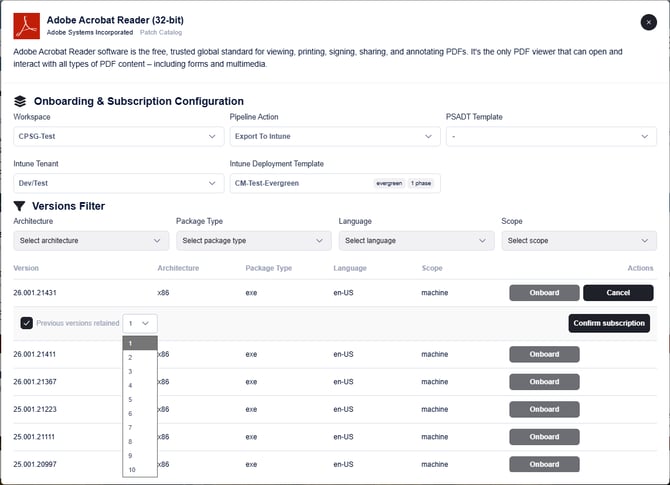Click version number 25.001.20997
The image size is (670, 485).
[x=35, y=464]
